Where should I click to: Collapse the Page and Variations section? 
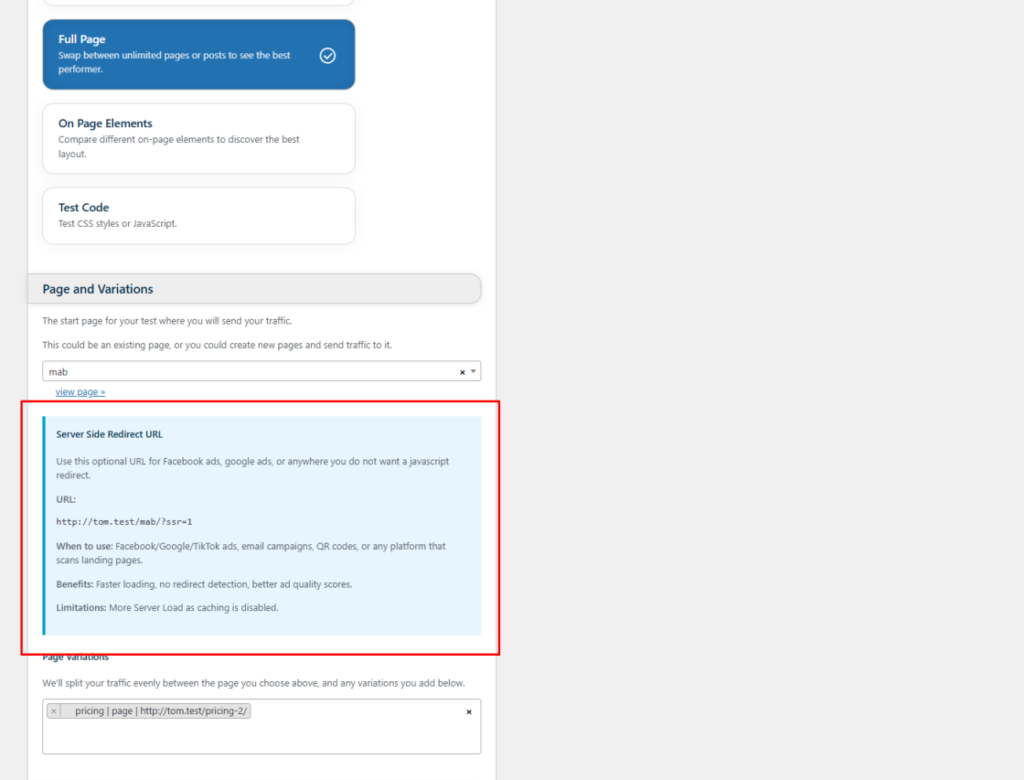255,289
